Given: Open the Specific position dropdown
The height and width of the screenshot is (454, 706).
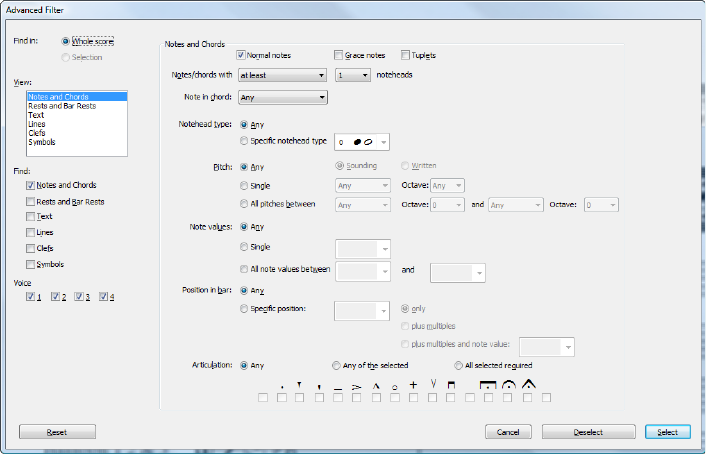Looking at the screenshot, I should click(x=362, y=311).
